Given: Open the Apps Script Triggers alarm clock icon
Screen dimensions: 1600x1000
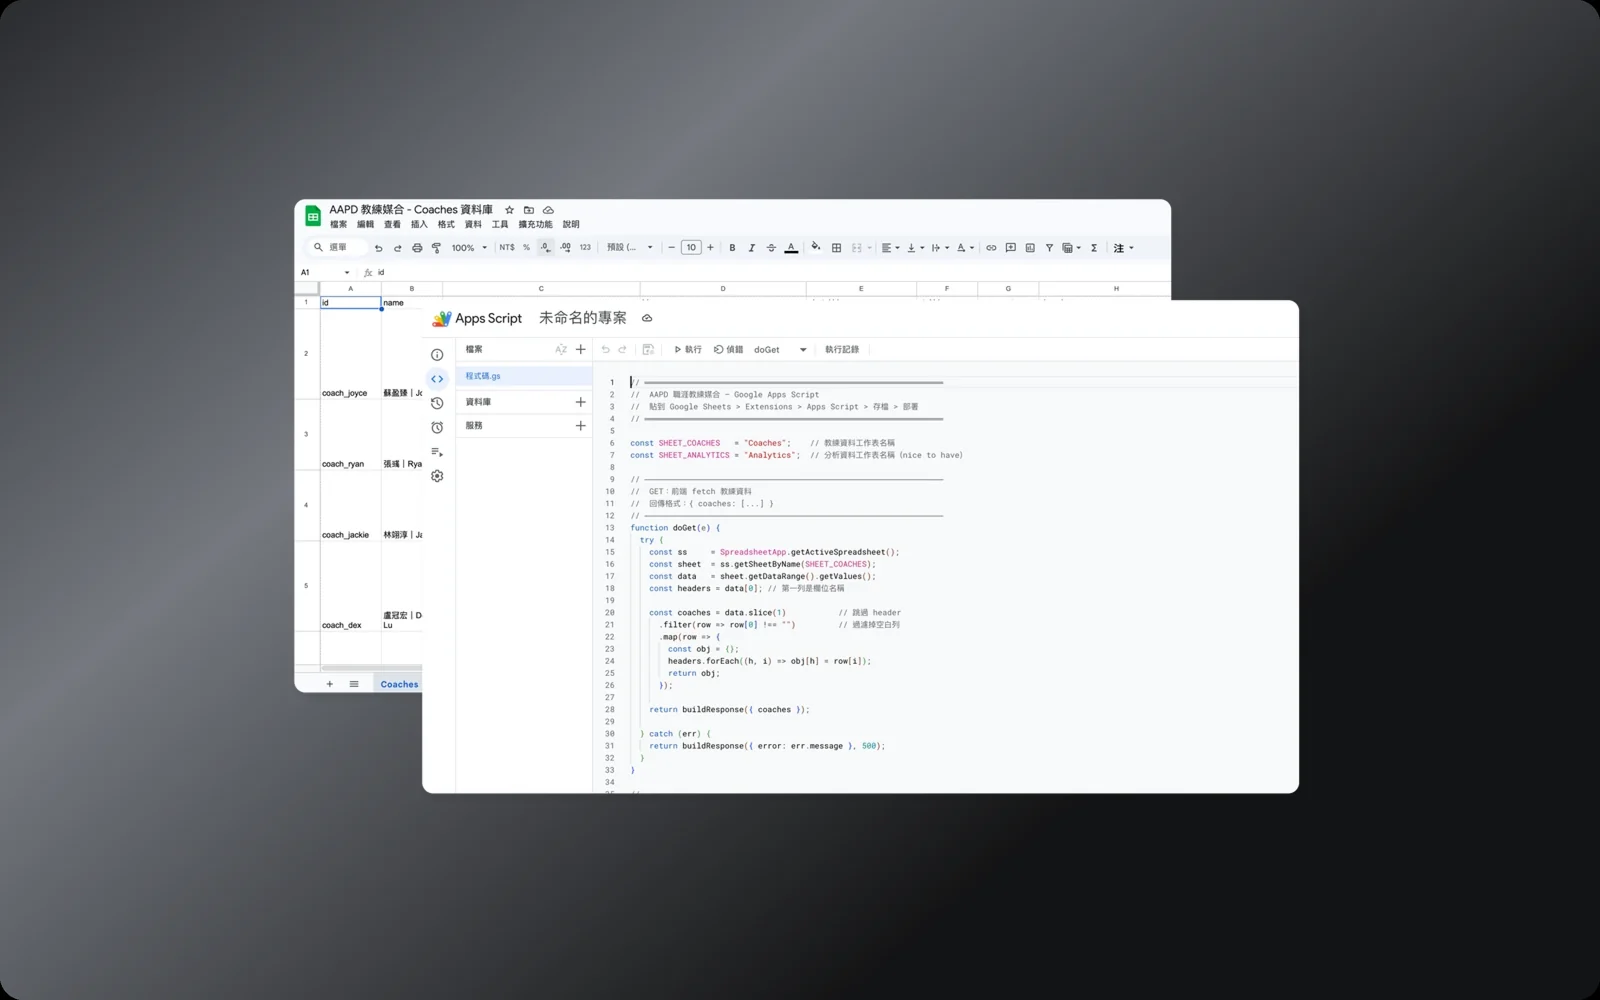Looking at the screenshot, I should (437, 428).
